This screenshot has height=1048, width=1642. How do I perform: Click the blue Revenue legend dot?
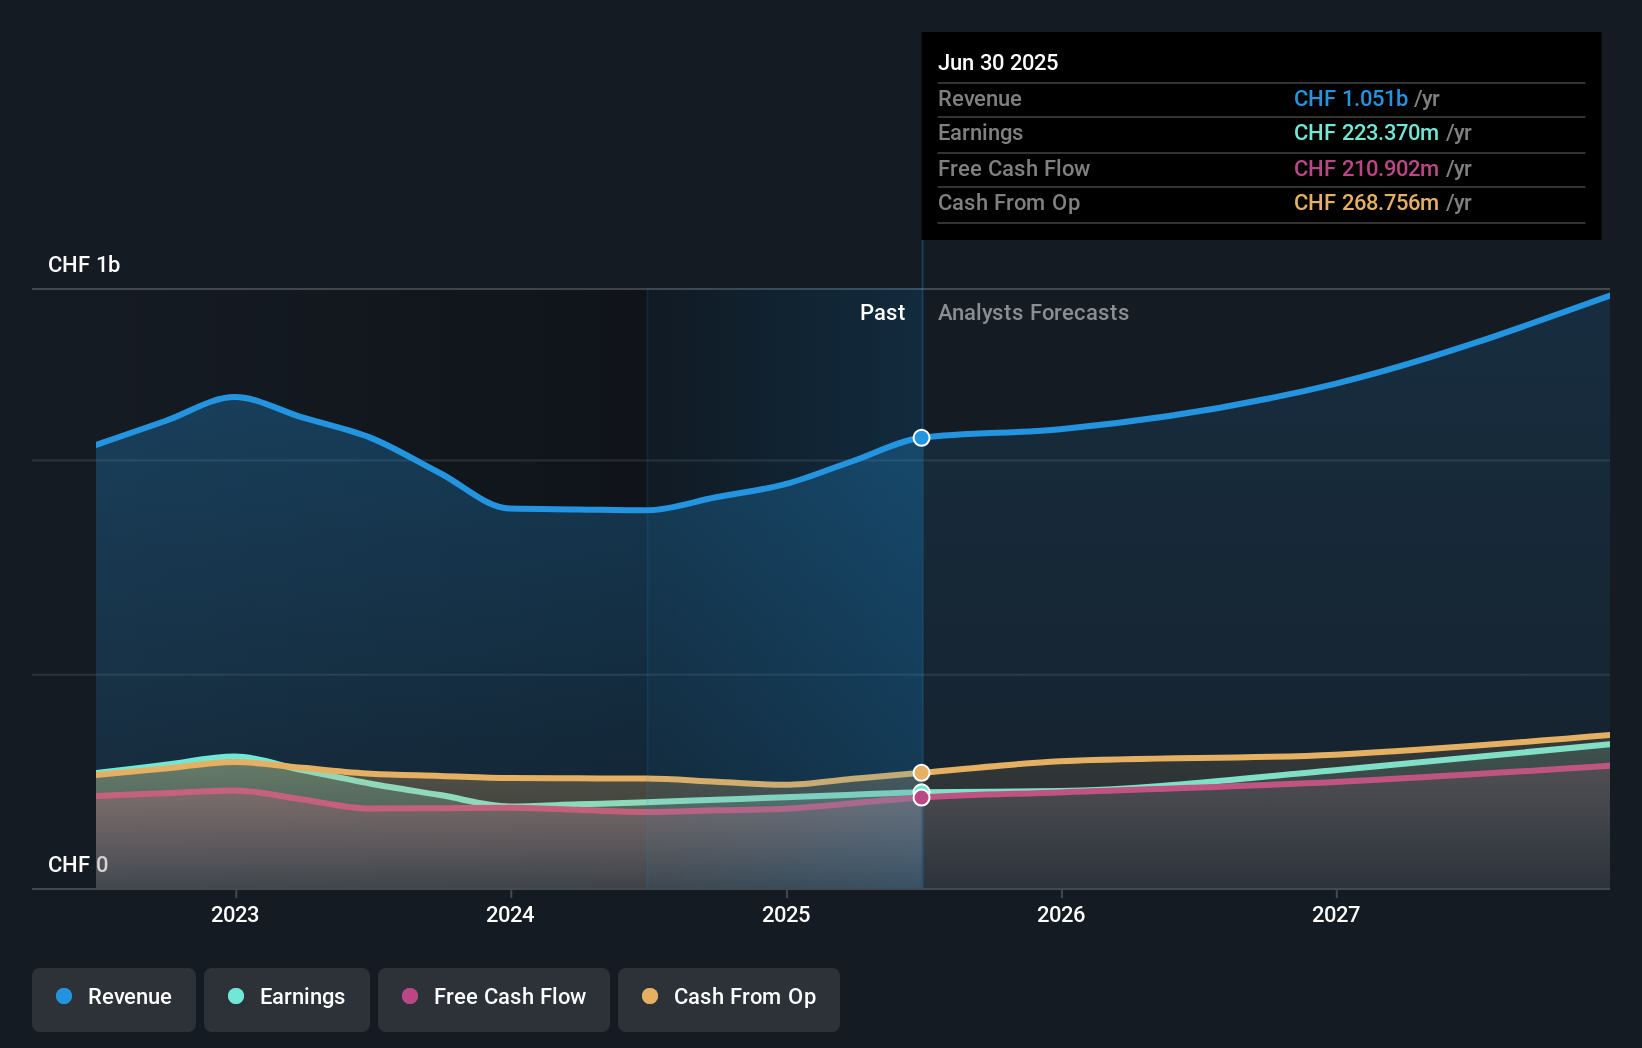click(x=66, y=997)
